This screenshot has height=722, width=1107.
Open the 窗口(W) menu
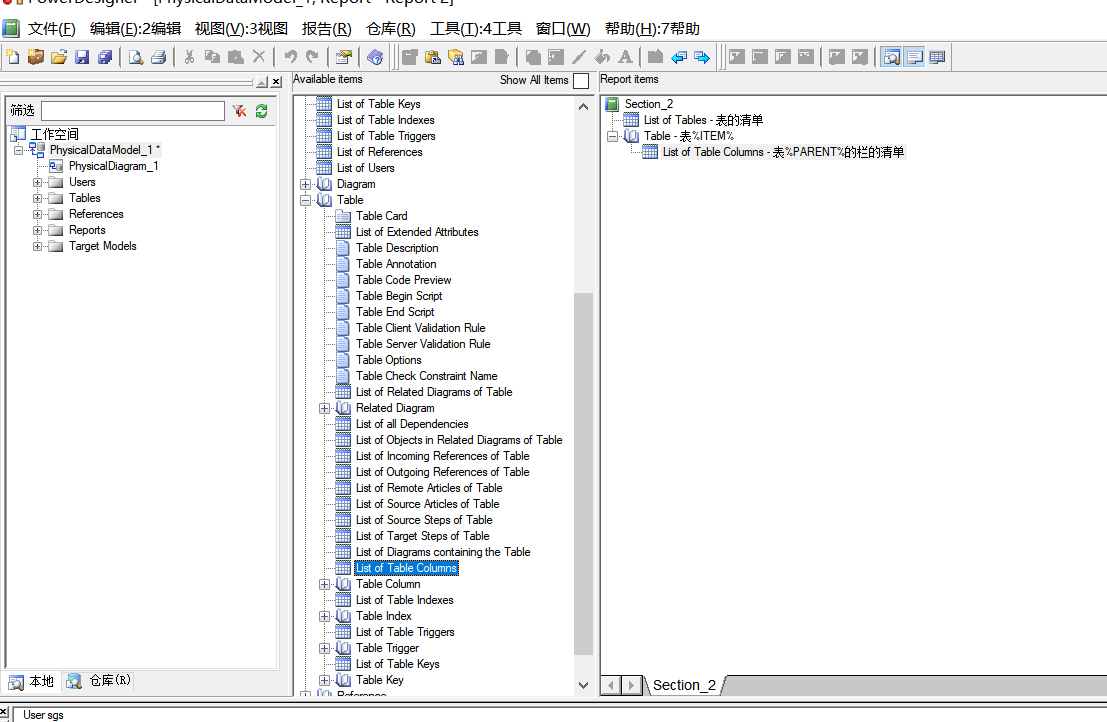click(x=563, y=29)
